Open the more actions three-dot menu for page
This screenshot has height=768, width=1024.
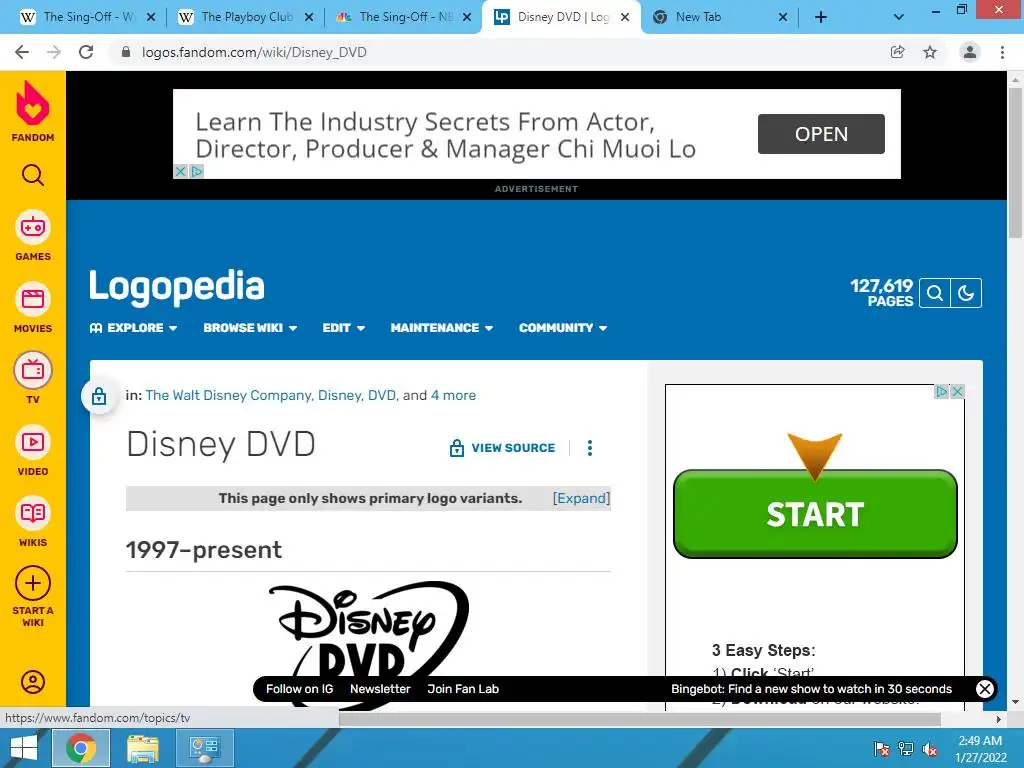[x=590, y=448]
